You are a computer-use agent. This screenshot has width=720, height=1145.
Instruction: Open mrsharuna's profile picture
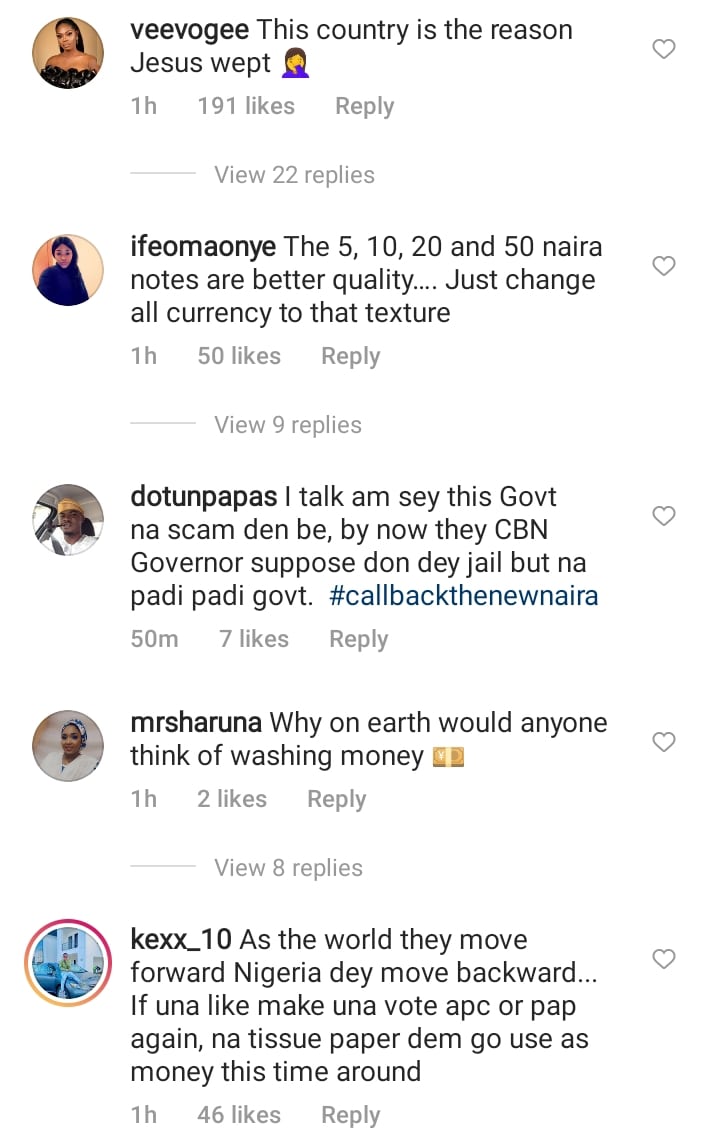click(68, 746)
